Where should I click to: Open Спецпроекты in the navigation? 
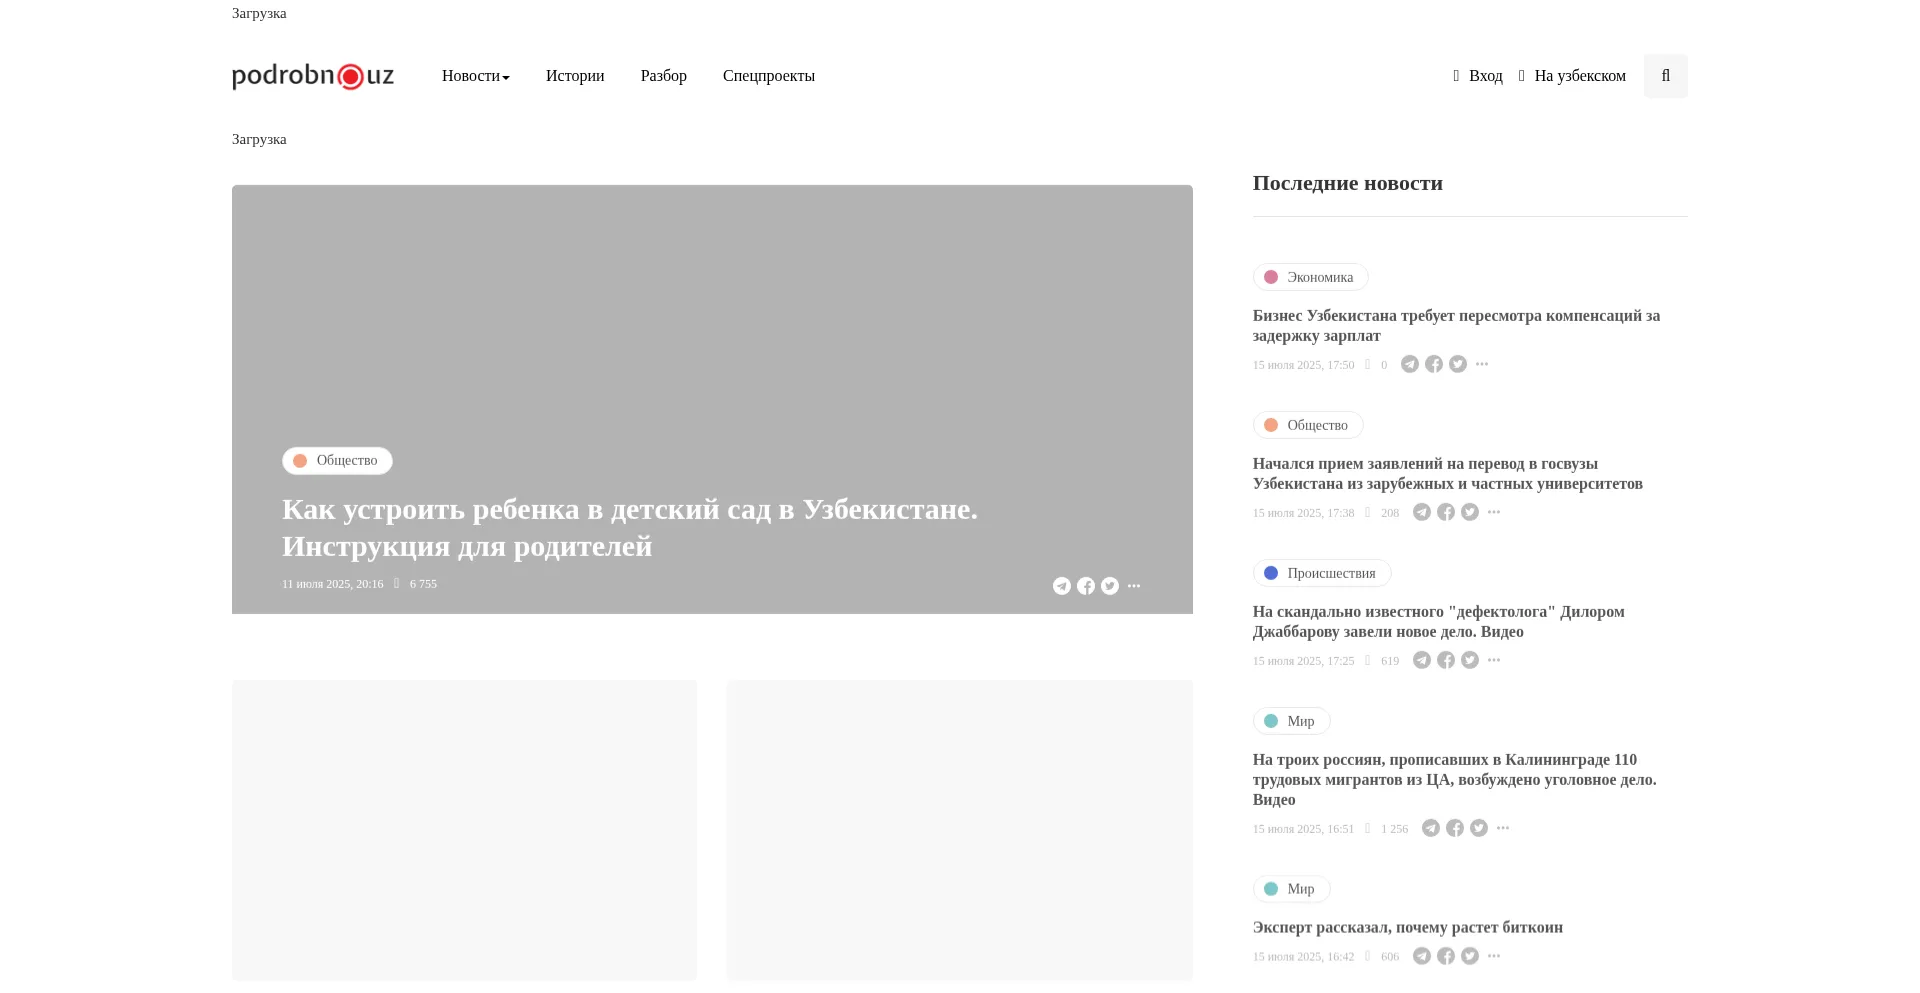(x=769, y=76)
